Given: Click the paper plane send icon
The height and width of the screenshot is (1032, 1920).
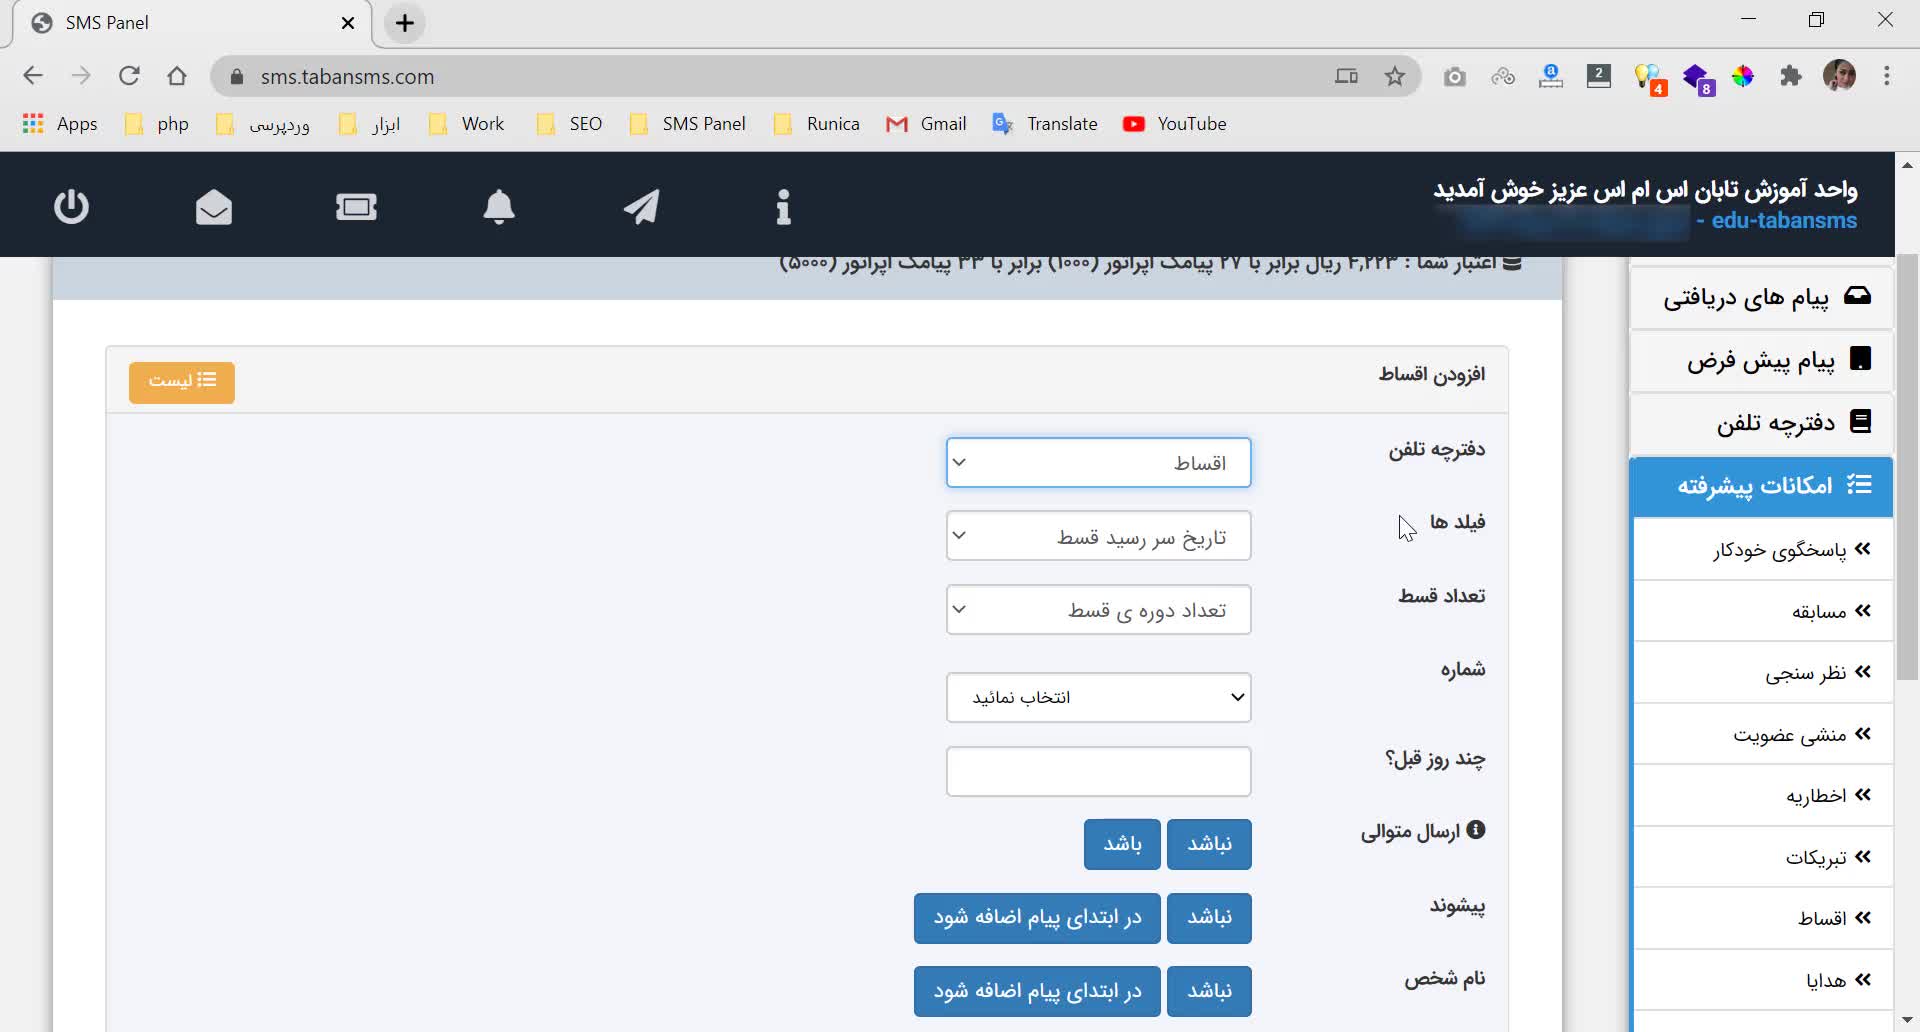Looking at the screenshot, I should pos(641,207).
